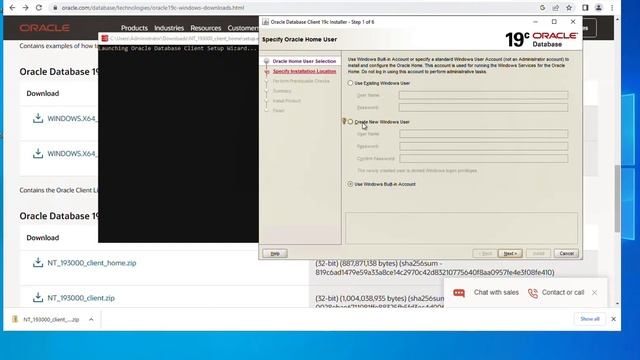
Task: Dismiss the chat/contact popup
Action: click(594, 293)
